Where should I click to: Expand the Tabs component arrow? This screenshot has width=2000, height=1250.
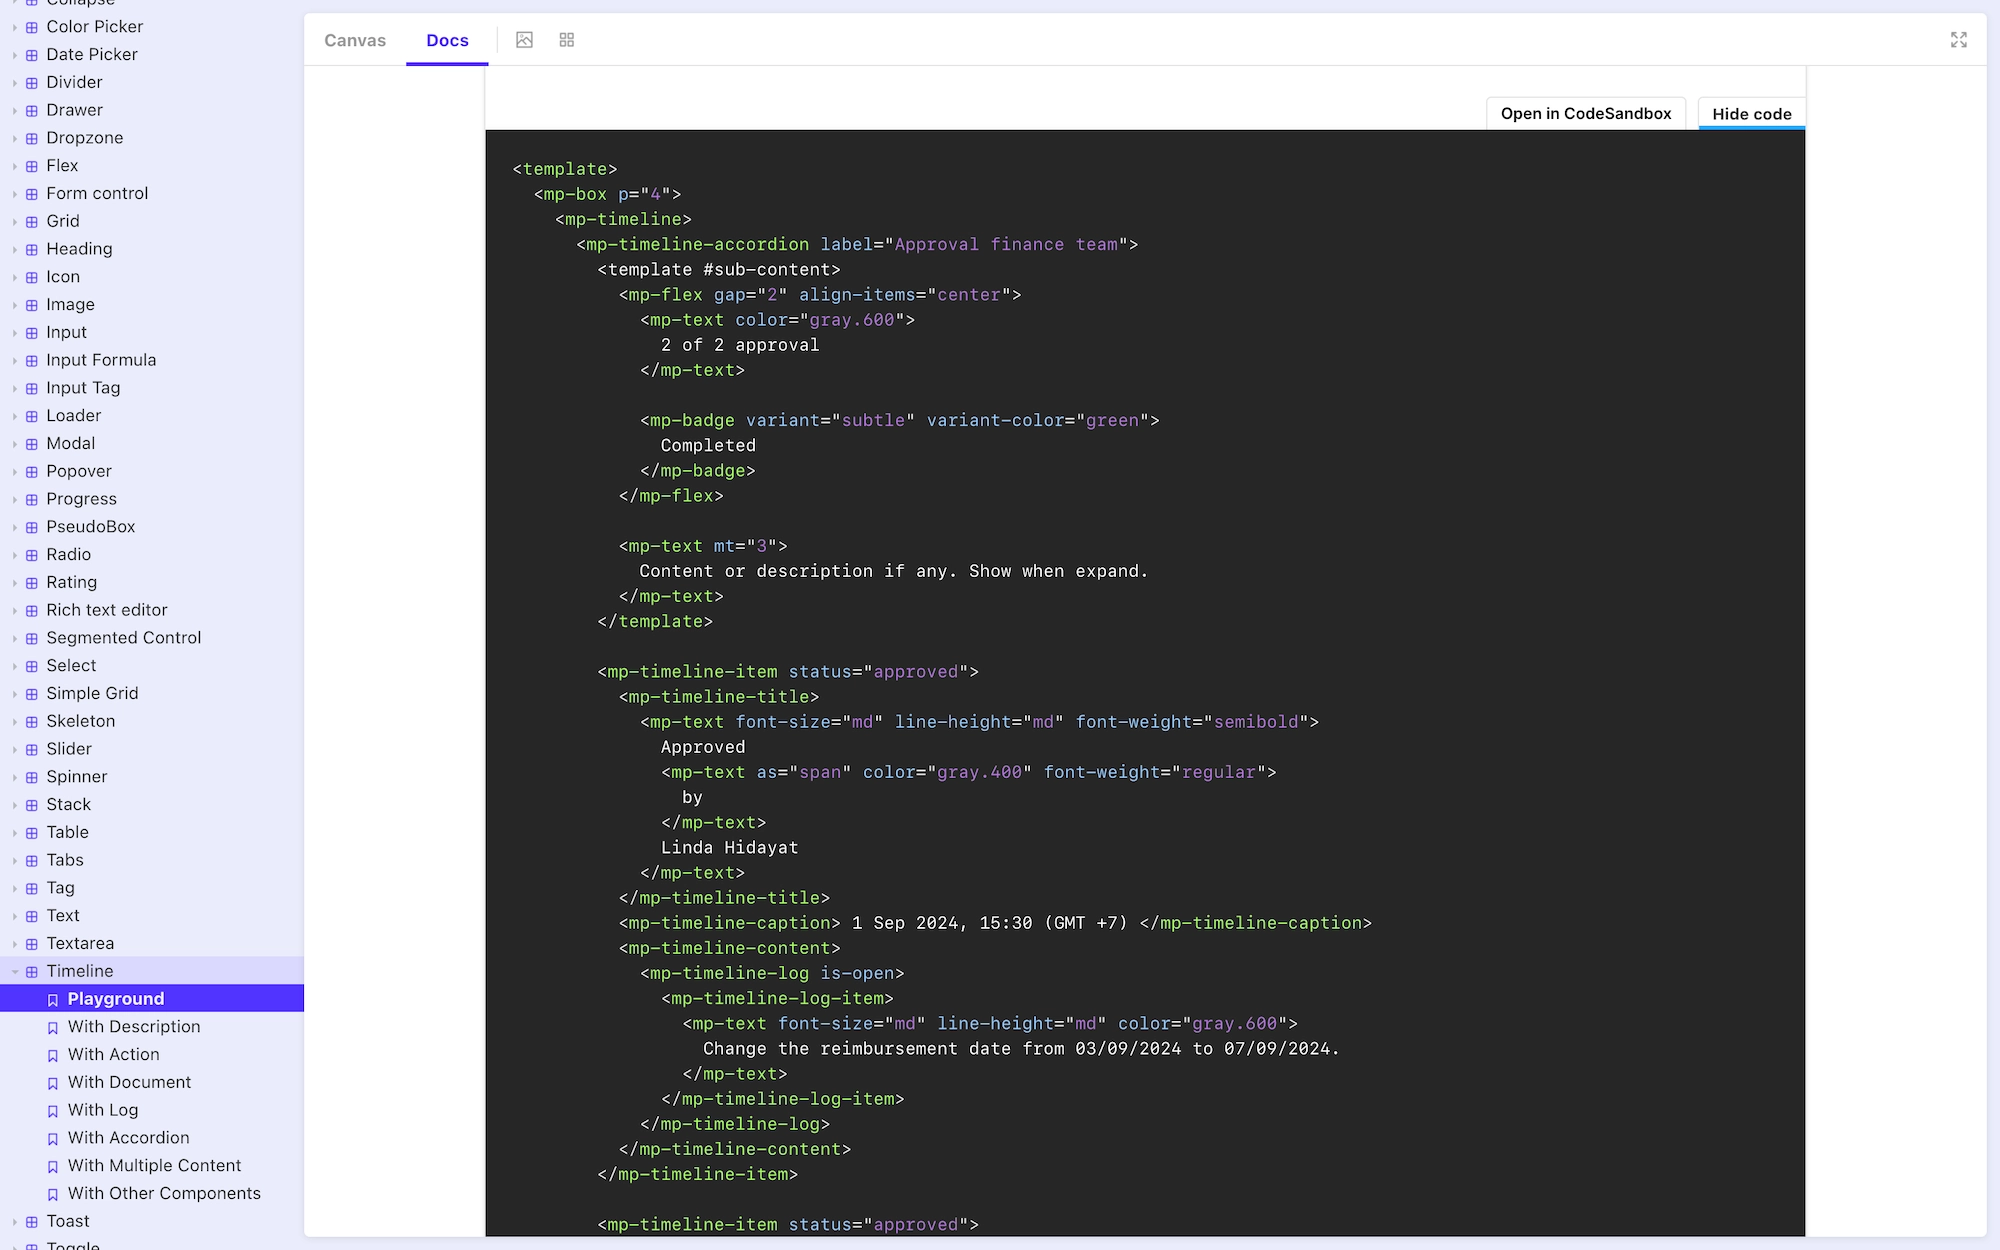[15, 861]
